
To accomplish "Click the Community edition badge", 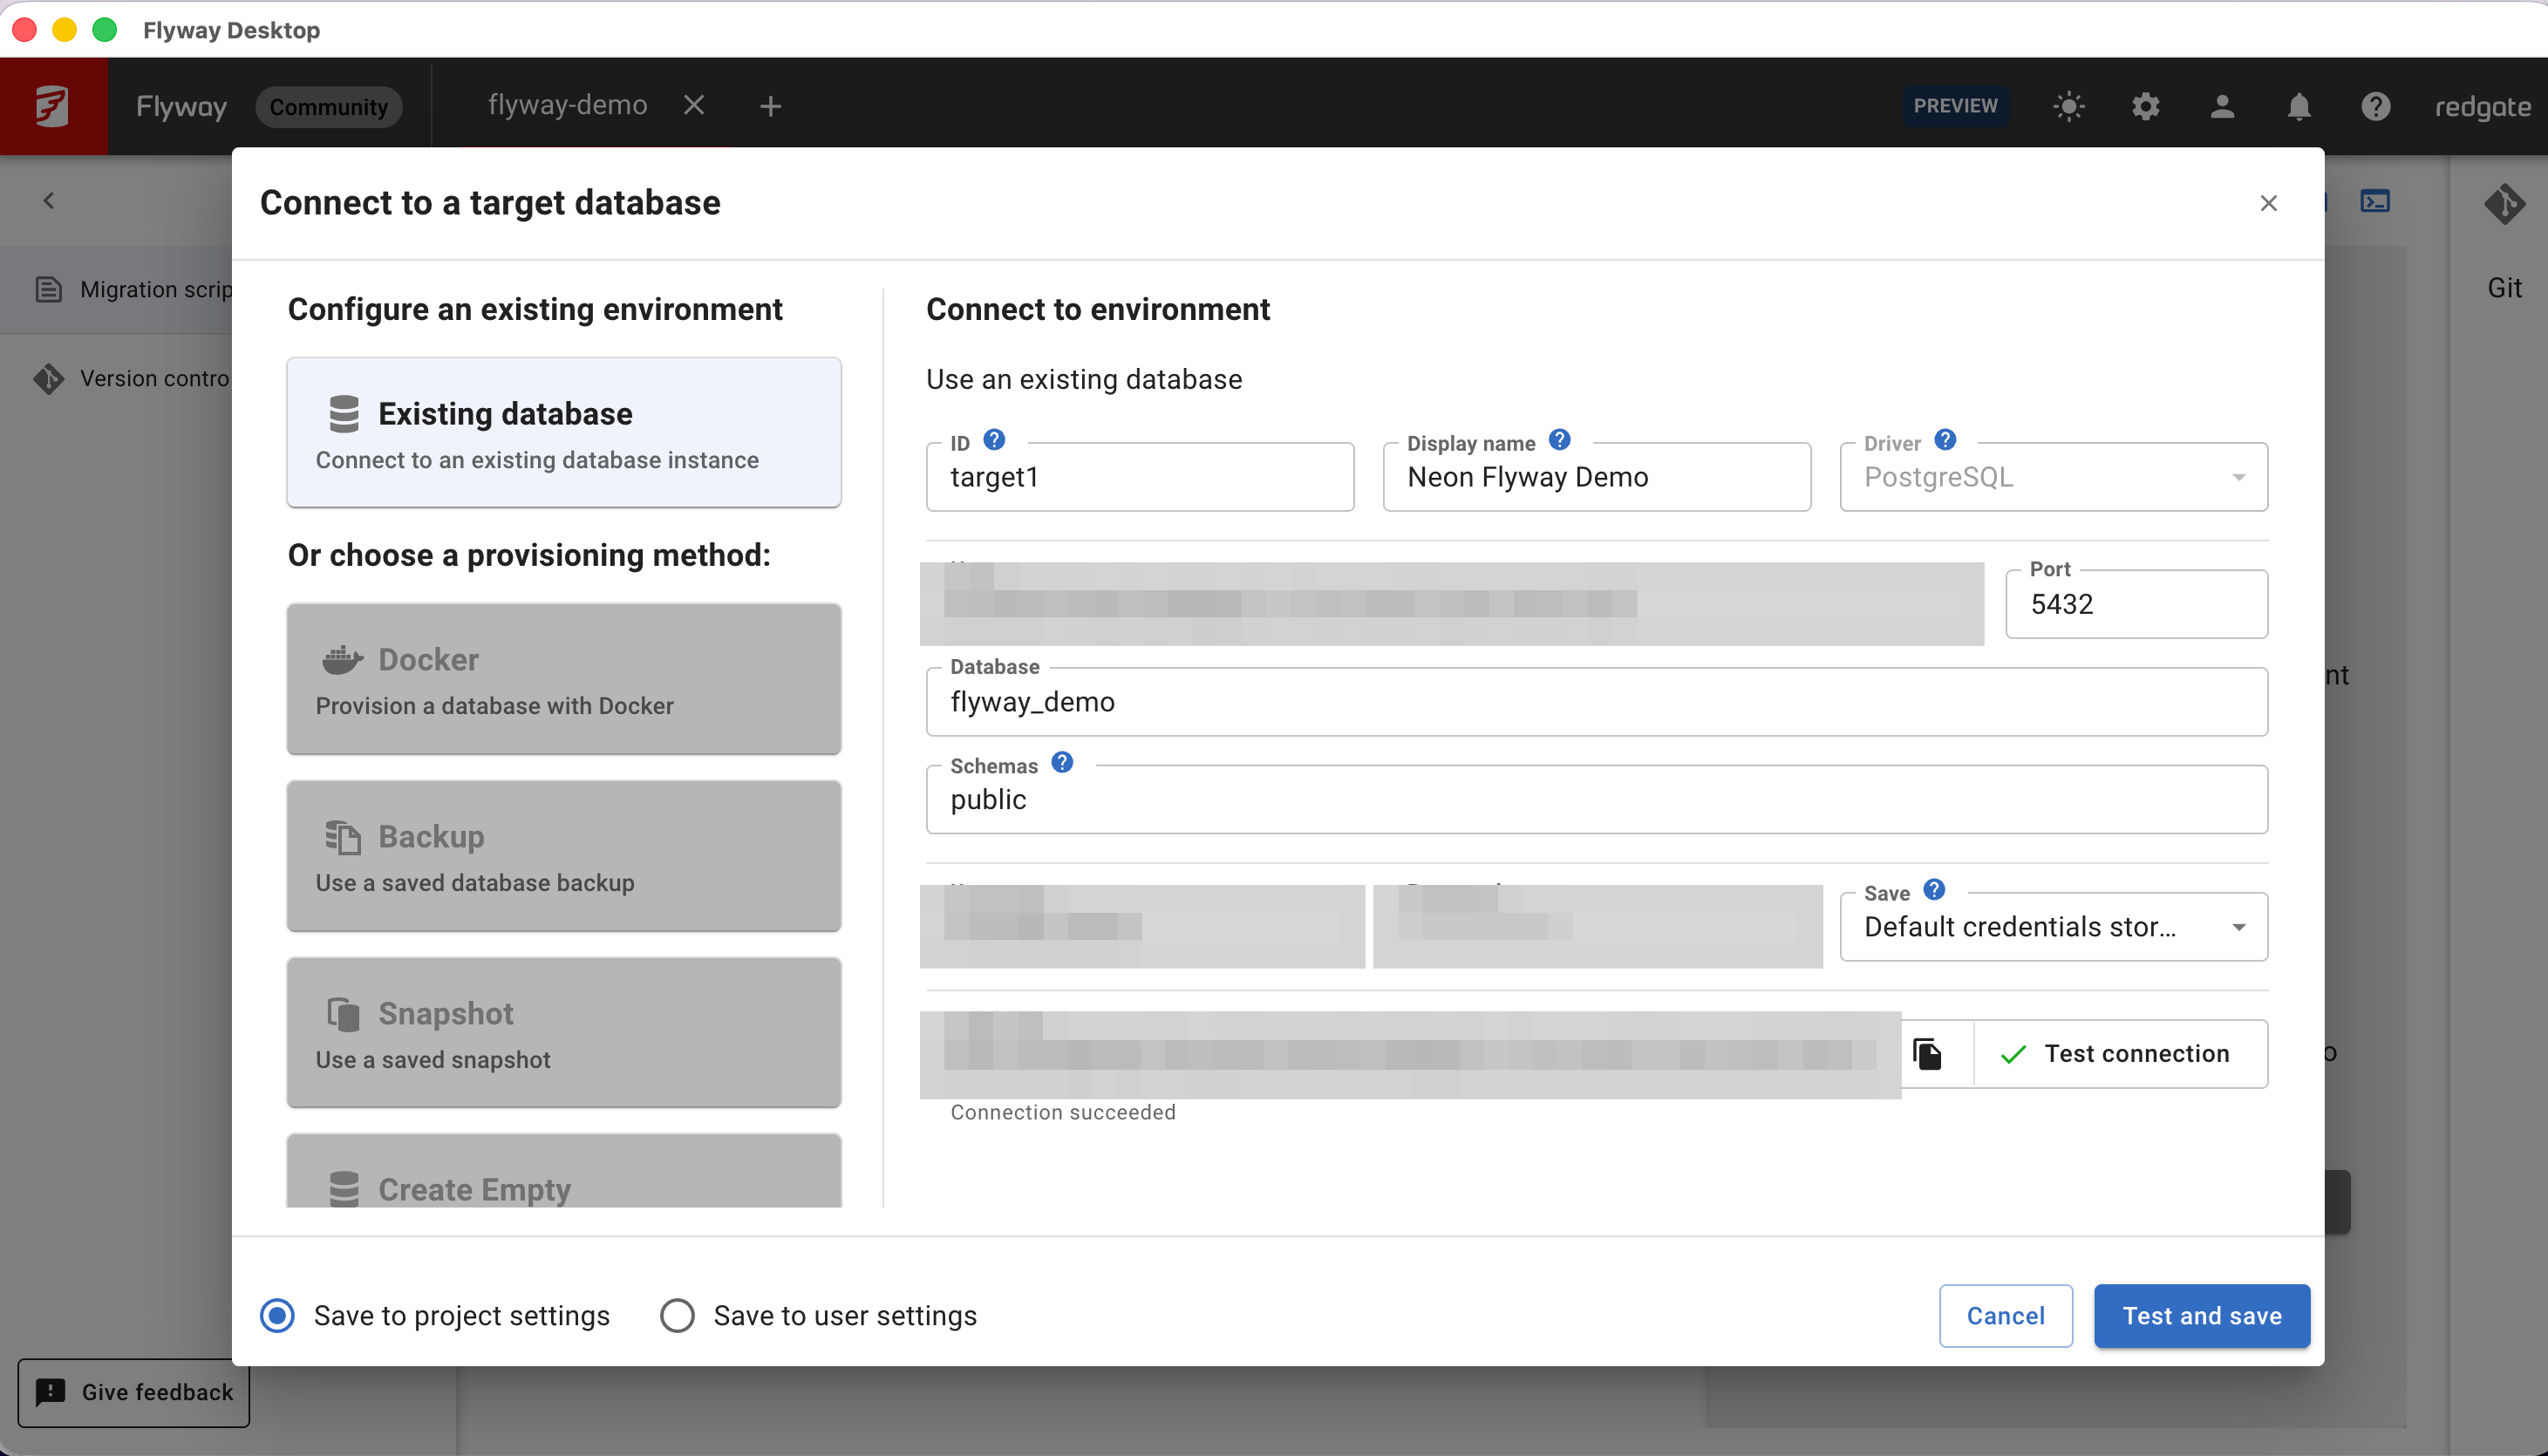I will tap(329, 107).
